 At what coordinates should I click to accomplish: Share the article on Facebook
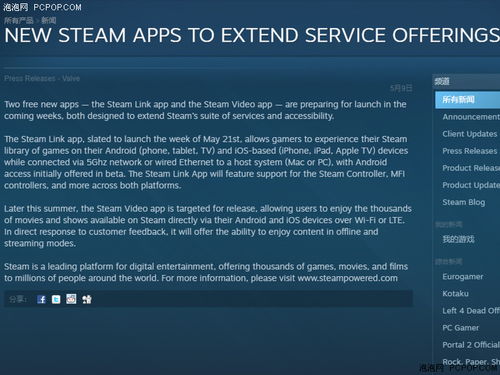41,299
